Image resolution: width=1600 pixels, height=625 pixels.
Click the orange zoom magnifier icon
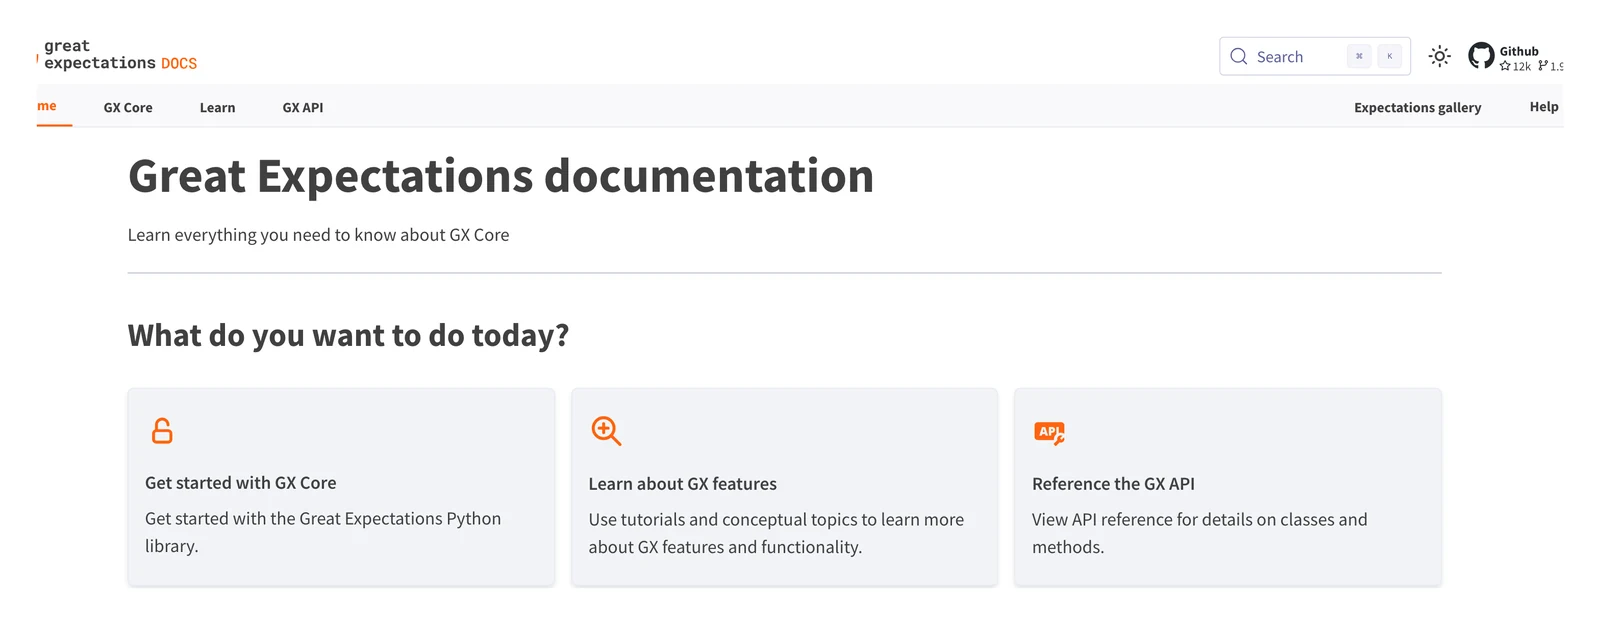coord(606,431)
